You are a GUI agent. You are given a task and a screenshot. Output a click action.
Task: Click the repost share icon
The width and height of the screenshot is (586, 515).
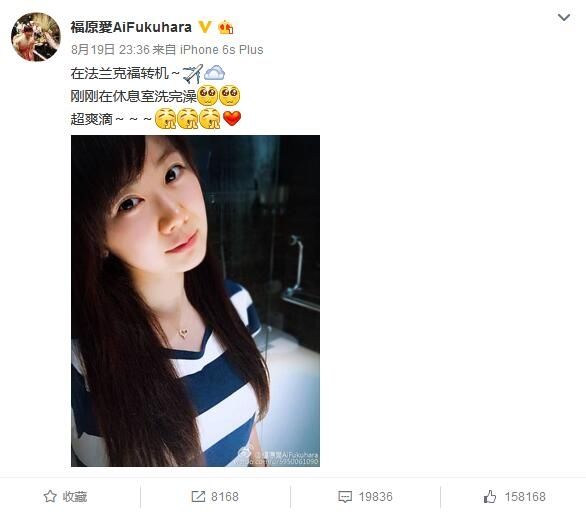click(x=198, y=496)
